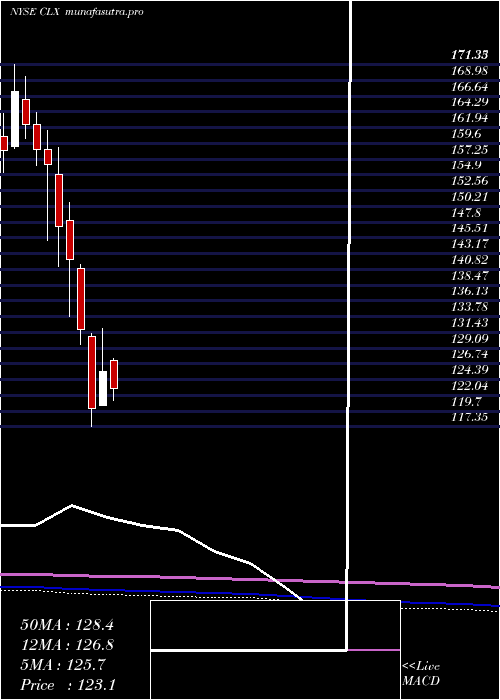Click the 147.8 price axis label
Screen dimensions: 500x700
[x=467, y=212]
